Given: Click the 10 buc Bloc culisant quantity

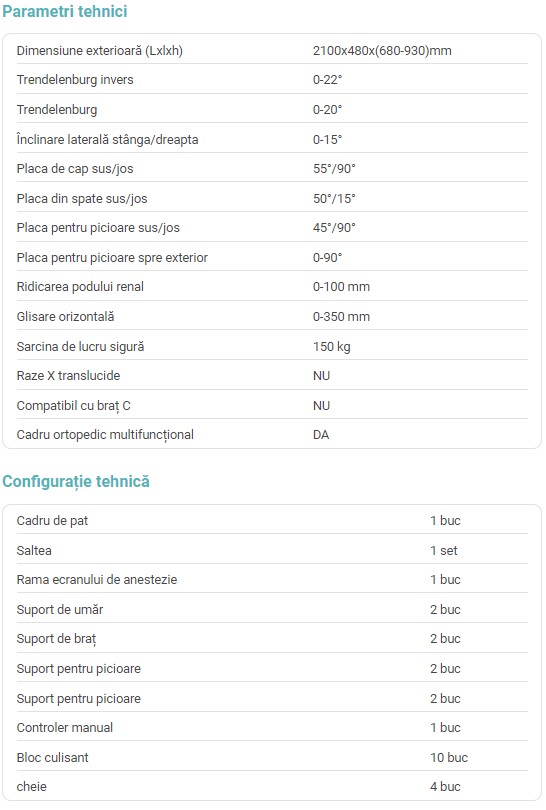Looking at the screenshot, I should 449,757.
